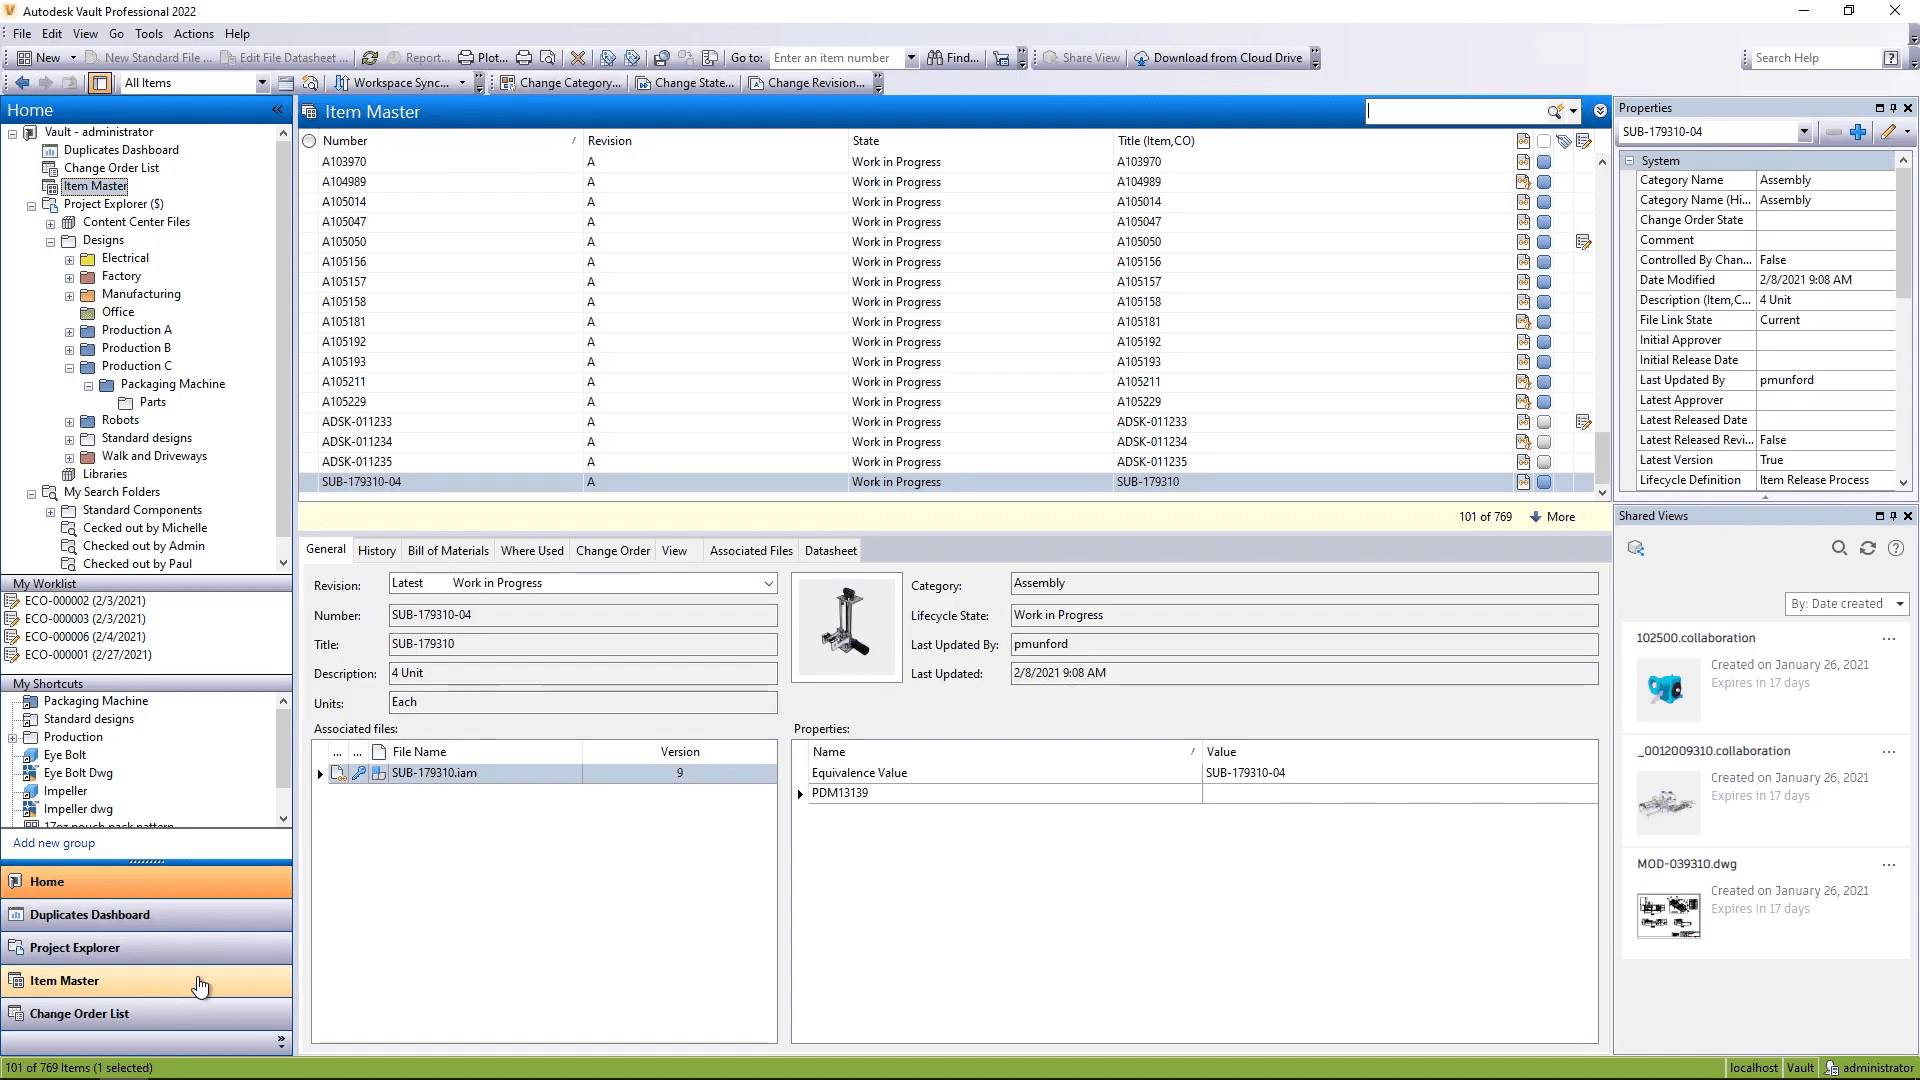The image size is (1920, 1080).
Task: Switch to the Bill of Materials tab
Action: click(447, 550)
